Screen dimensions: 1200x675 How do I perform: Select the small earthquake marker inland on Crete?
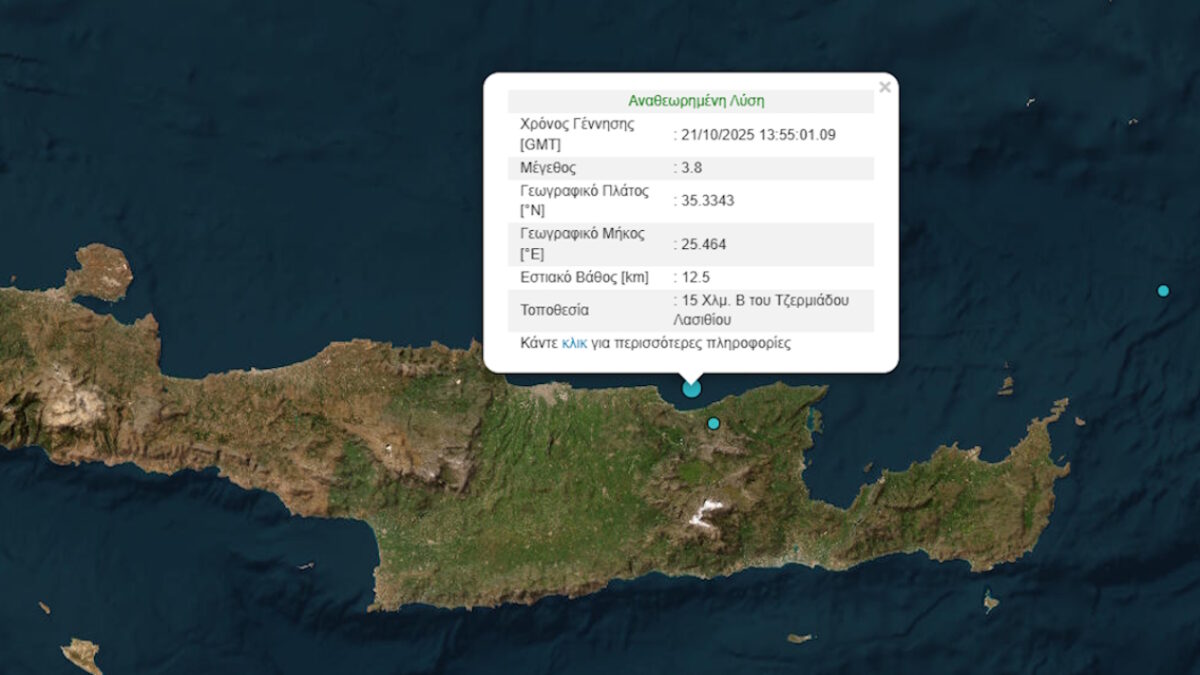[713, 424]
